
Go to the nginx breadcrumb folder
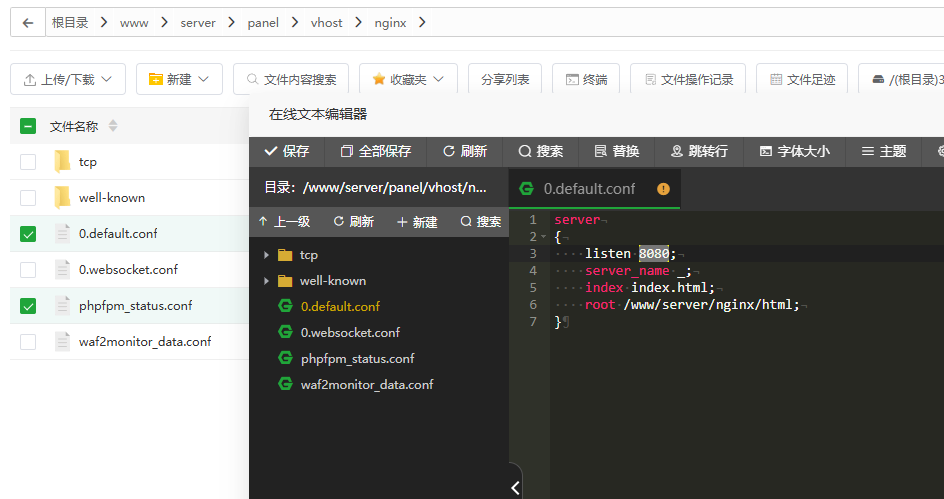pyautogui.click(x=390, y=23)
